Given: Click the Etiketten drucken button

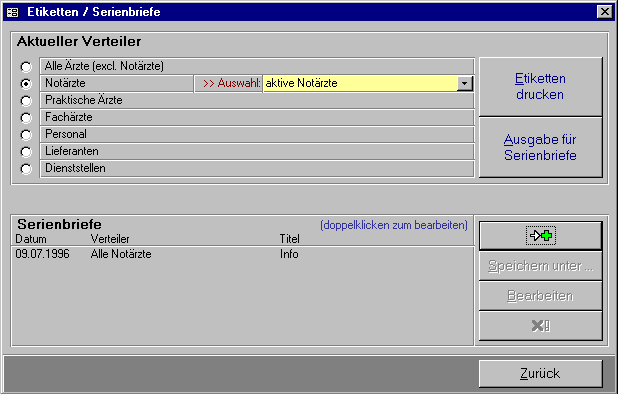Looking at the screenshot, I should click(540, 87).
